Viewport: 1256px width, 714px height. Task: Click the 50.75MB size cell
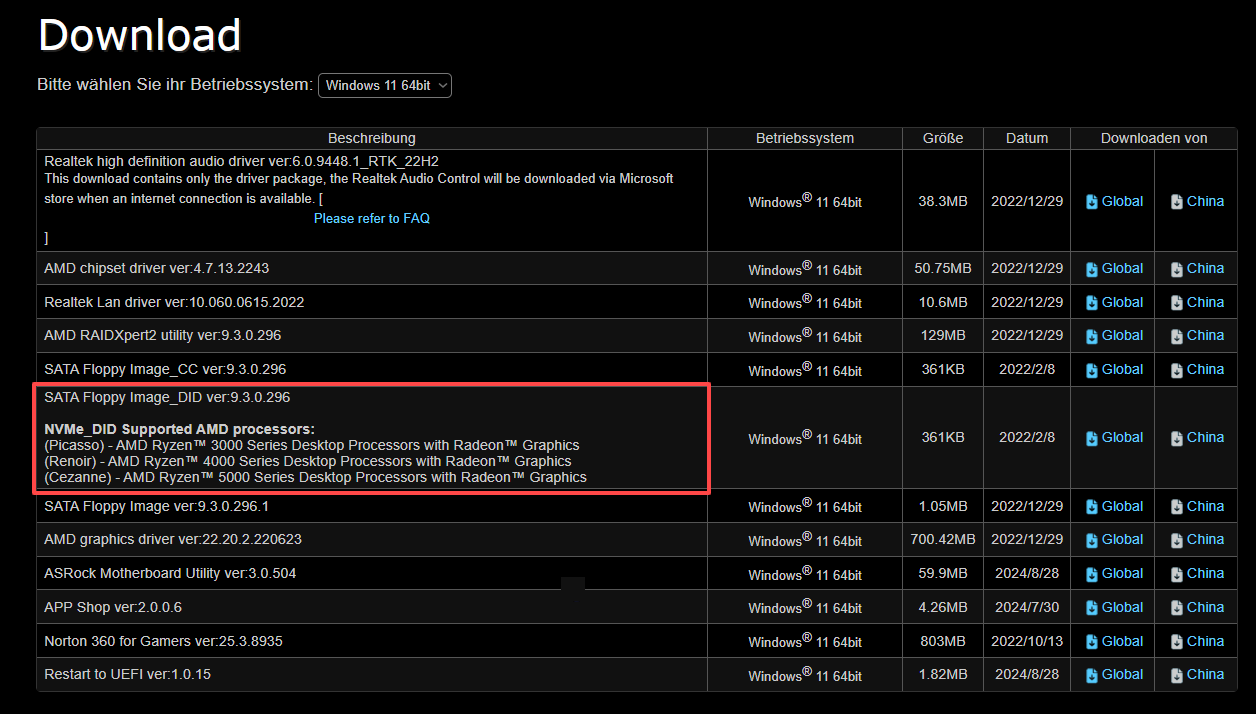[943, 268]
